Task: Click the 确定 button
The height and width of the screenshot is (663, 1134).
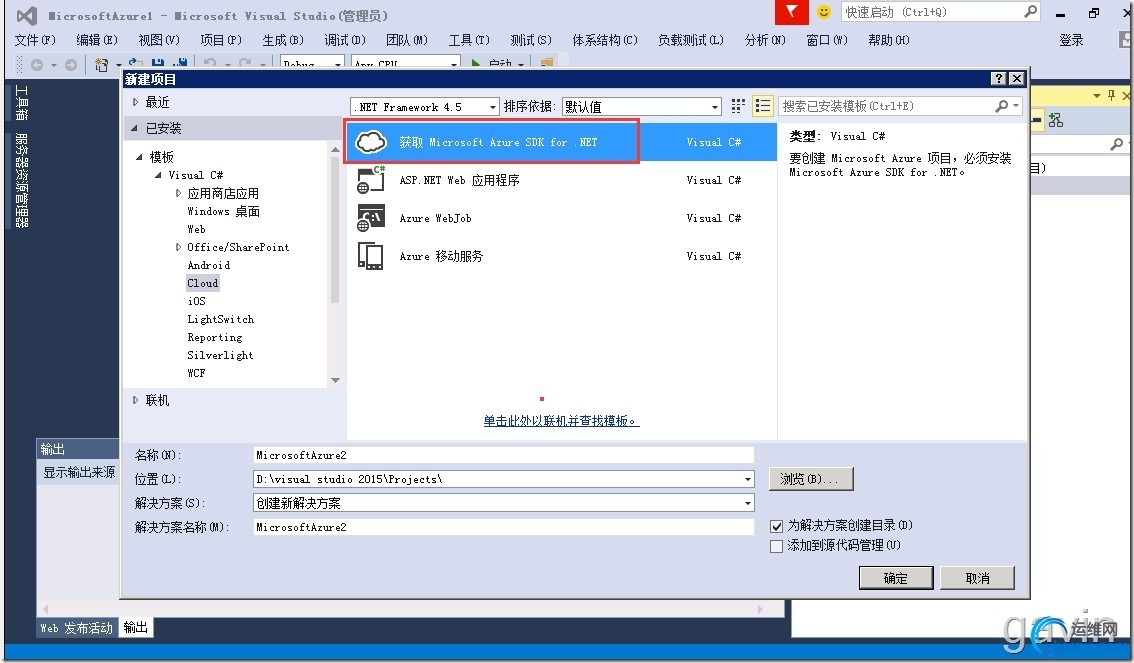Action: (x=896, y=578)
